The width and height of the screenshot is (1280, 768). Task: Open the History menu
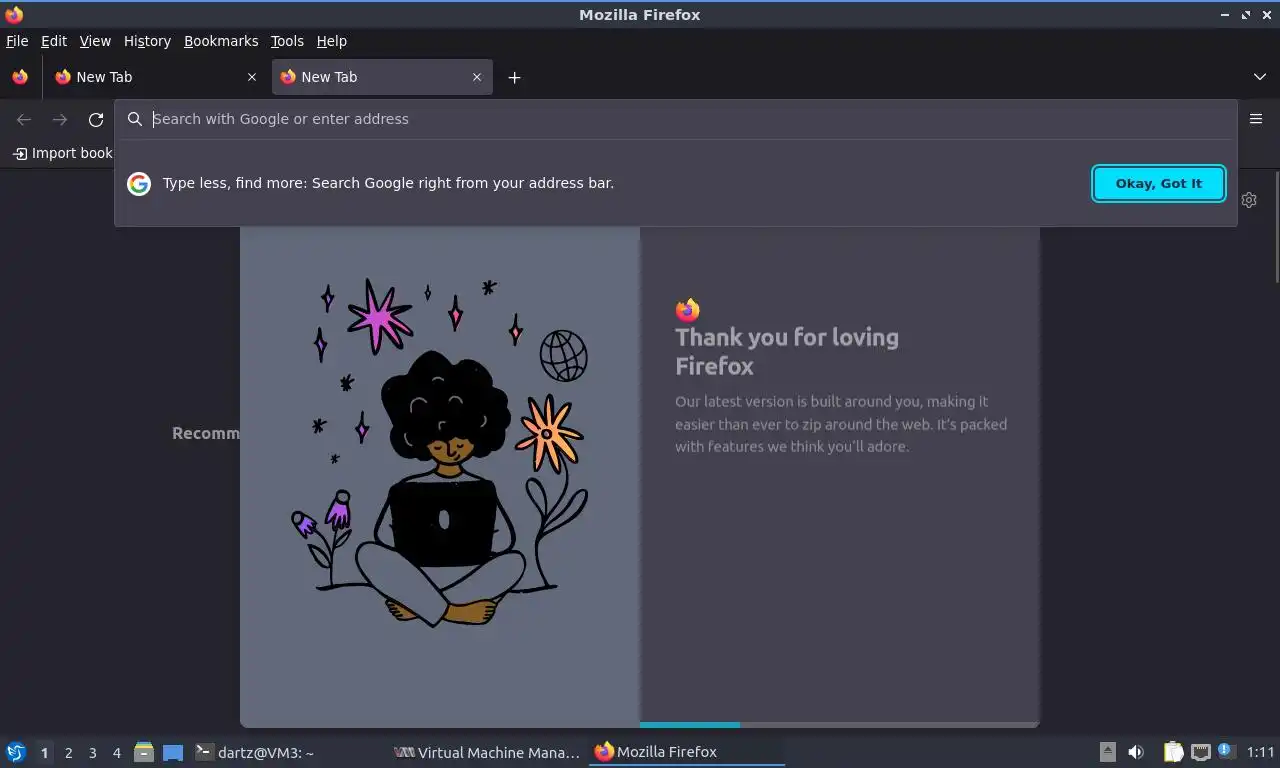tap(147, 41)
